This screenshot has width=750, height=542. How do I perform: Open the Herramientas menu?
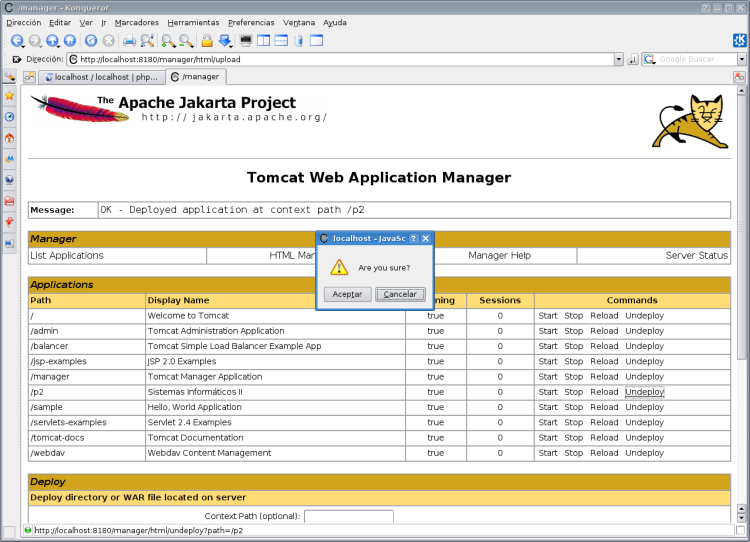coord(193,22)
